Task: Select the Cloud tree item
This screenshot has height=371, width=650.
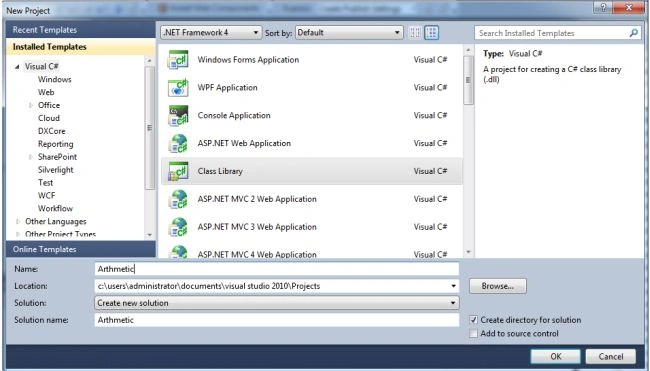Action: (49, 118)
